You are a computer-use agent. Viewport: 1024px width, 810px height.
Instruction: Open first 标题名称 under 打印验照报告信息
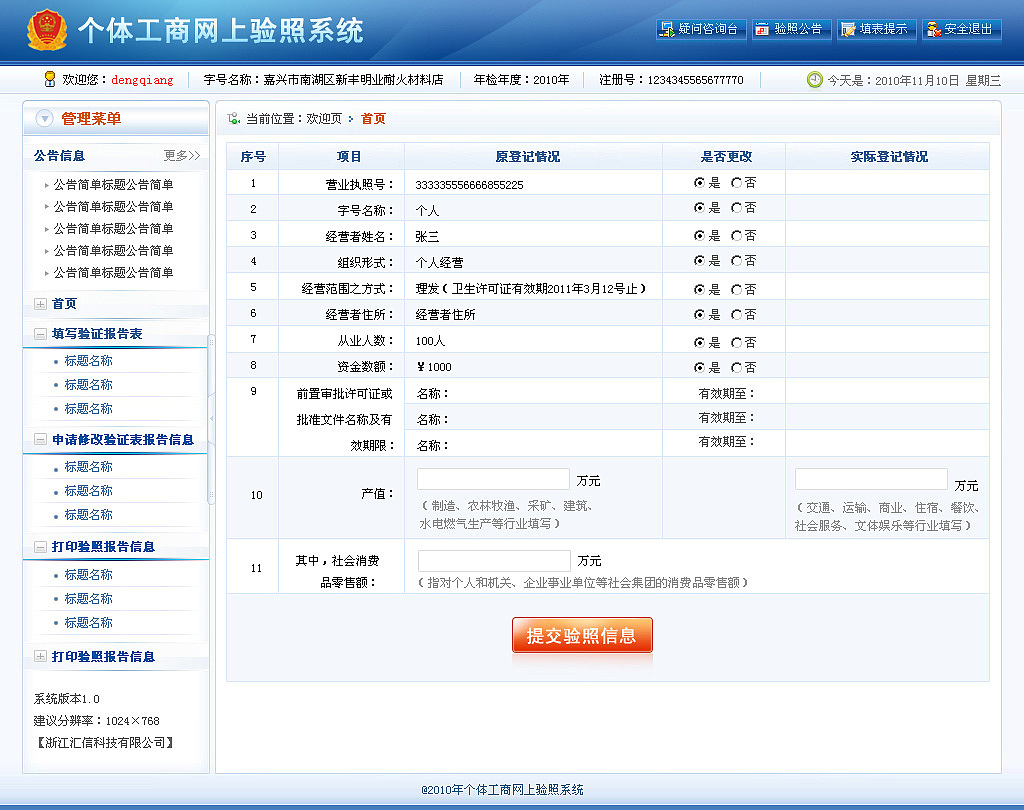pyautogui.click(x=88, y=575)
